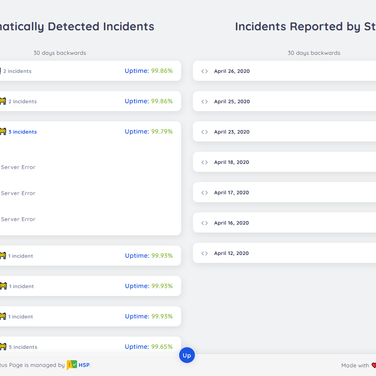The image size is (376, 376).
Task: Expand the April 12, 2020 incident row
Action: tap(284, 253)
